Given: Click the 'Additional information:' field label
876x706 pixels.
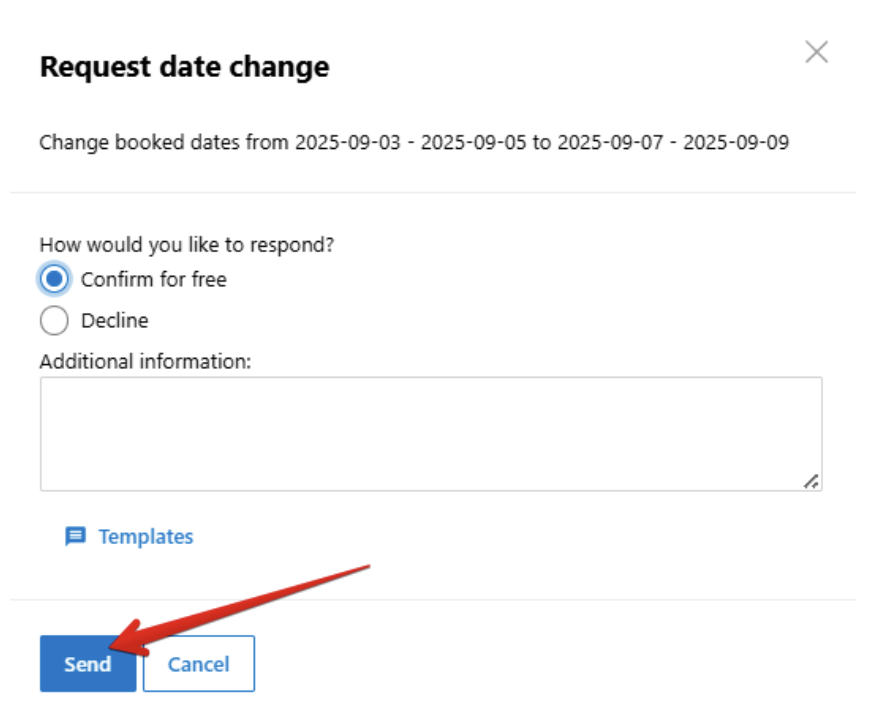Looking at the screenshot, I should click(x=145, y=361).
